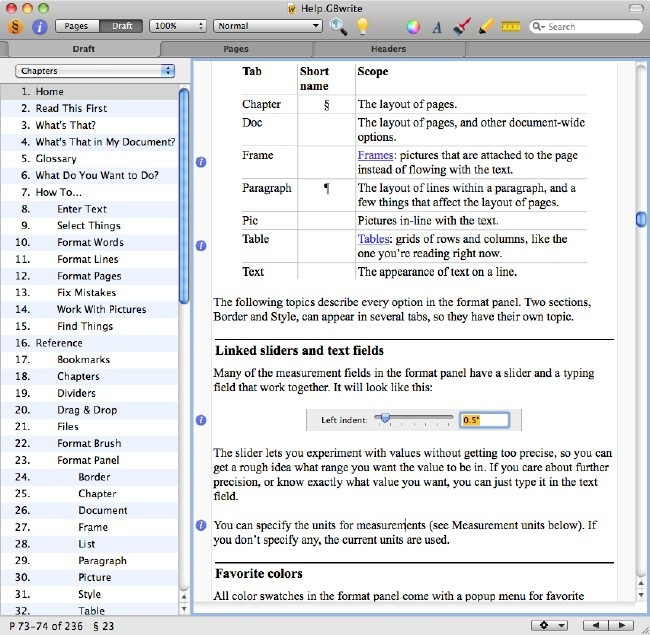
Task: Click info marker beside Table row
Action: click(201, 246)
